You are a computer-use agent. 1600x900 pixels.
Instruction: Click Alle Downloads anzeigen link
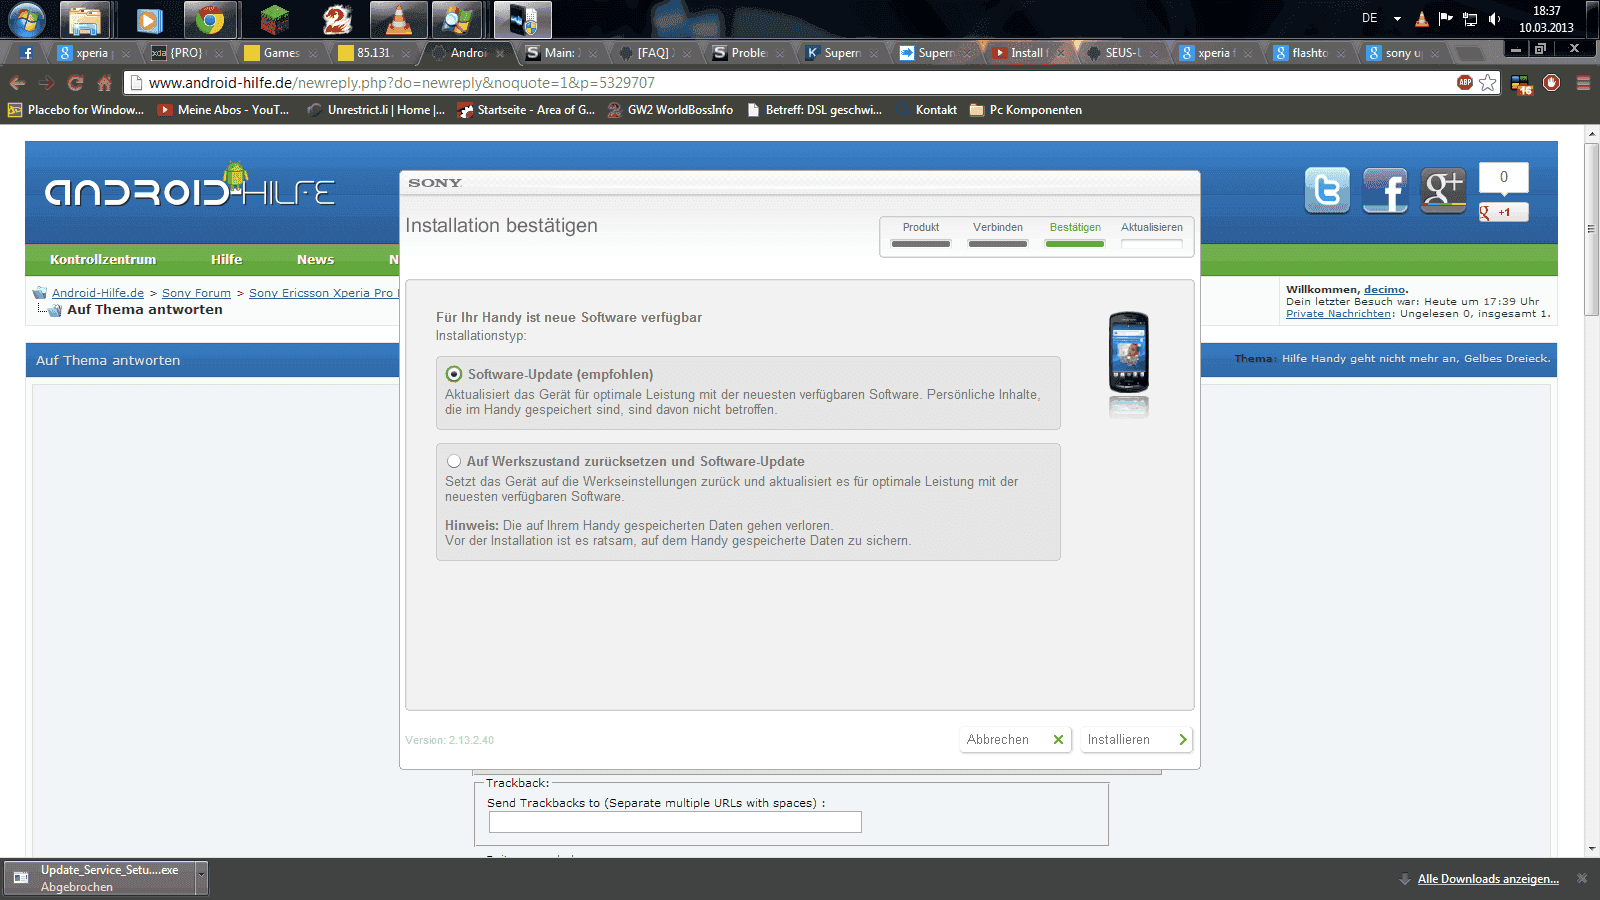coord(1488,879)
